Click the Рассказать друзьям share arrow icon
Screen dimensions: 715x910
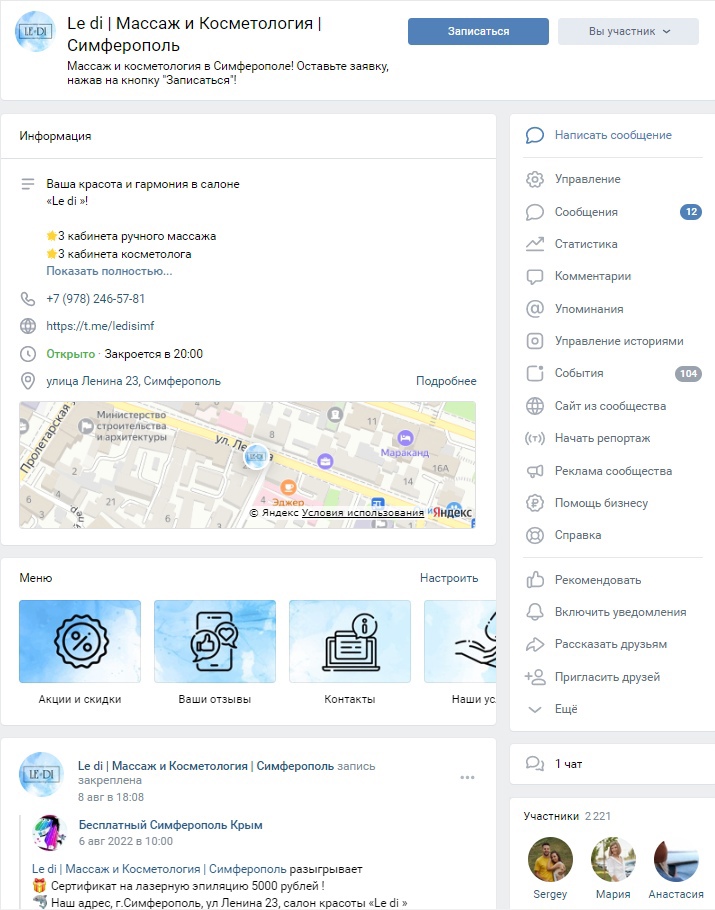pyautogui.click(x=535, y=644)
